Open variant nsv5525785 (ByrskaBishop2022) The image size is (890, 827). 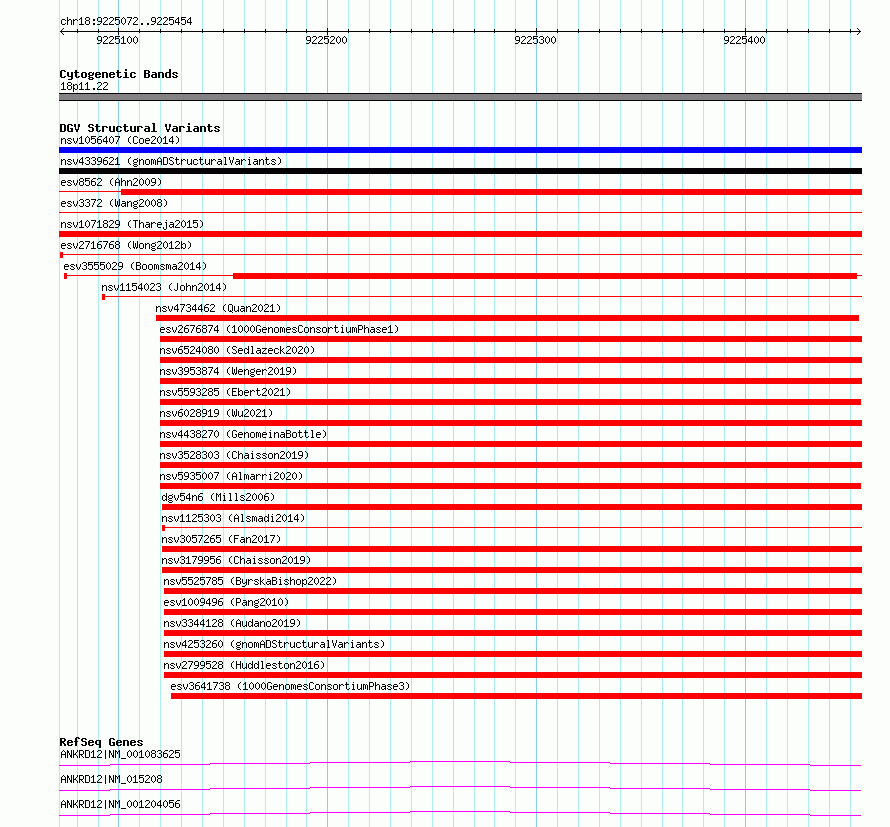[250, 581]
